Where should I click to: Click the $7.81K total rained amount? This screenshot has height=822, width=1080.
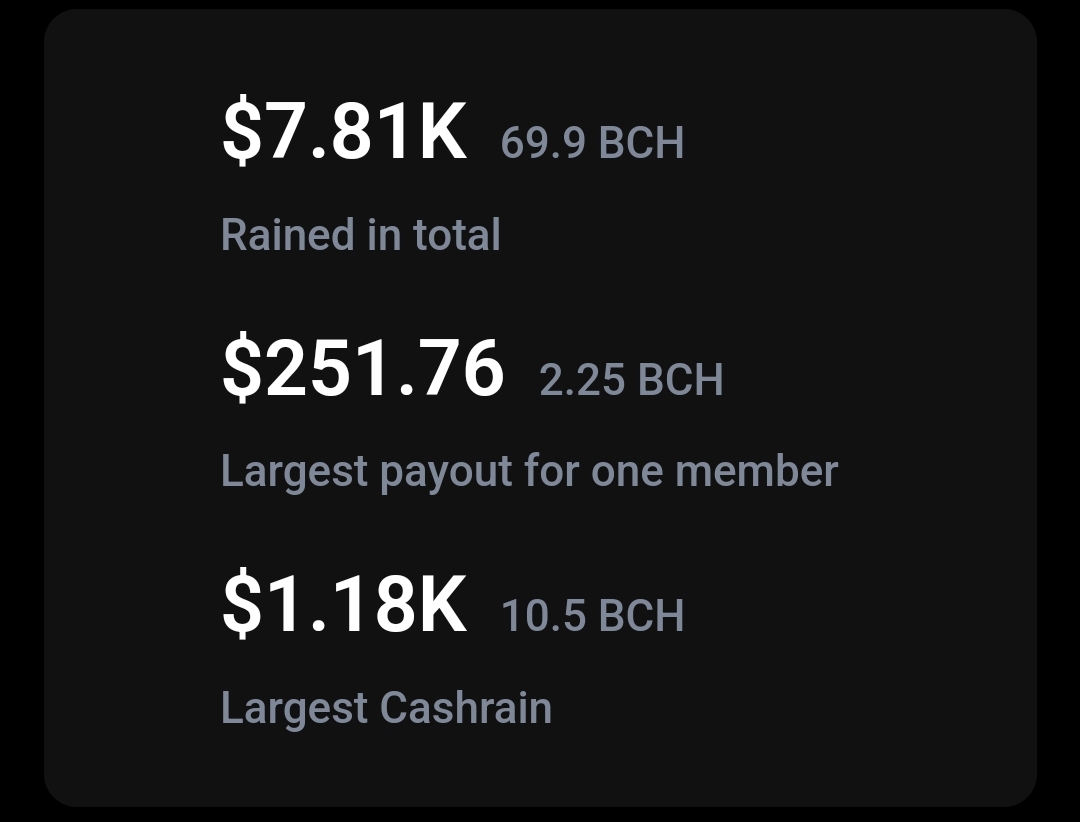coord(344,131)
